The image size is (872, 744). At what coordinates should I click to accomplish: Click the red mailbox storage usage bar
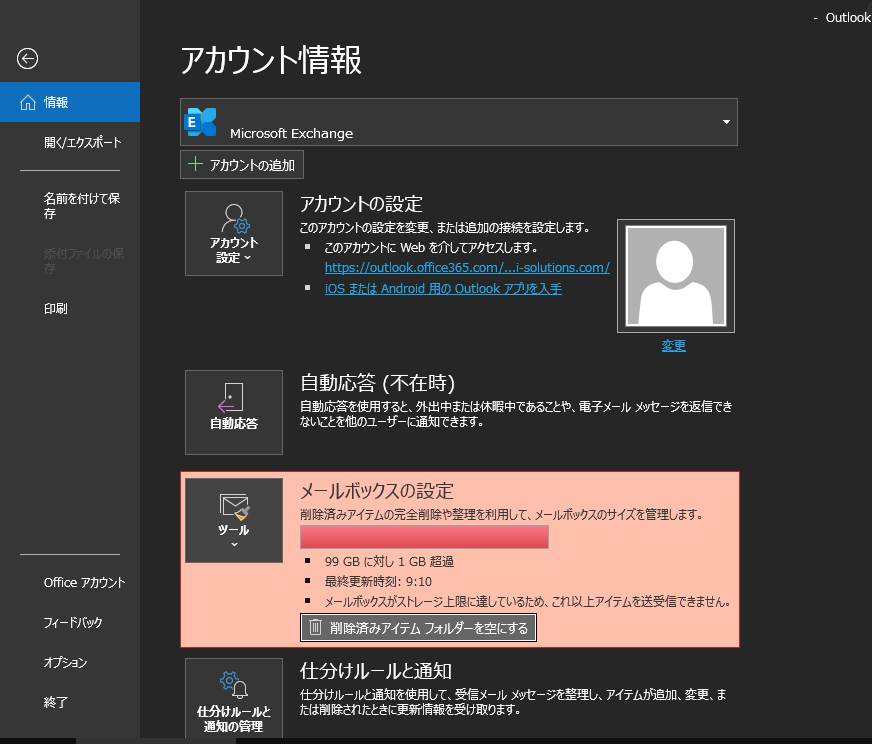(424, 537)
